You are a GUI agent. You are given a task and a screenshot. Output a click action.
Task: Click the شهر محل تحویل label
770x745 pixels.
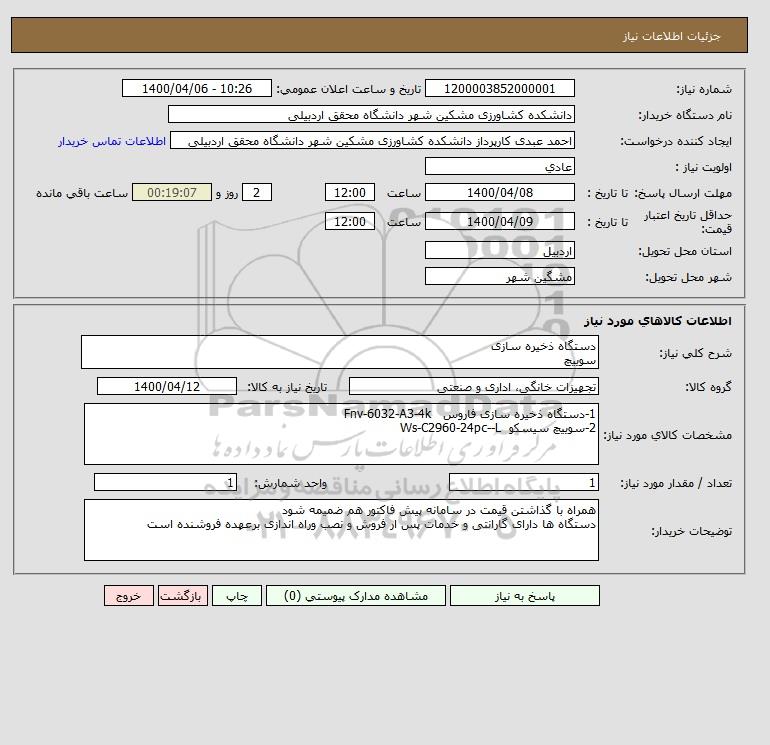688,277
